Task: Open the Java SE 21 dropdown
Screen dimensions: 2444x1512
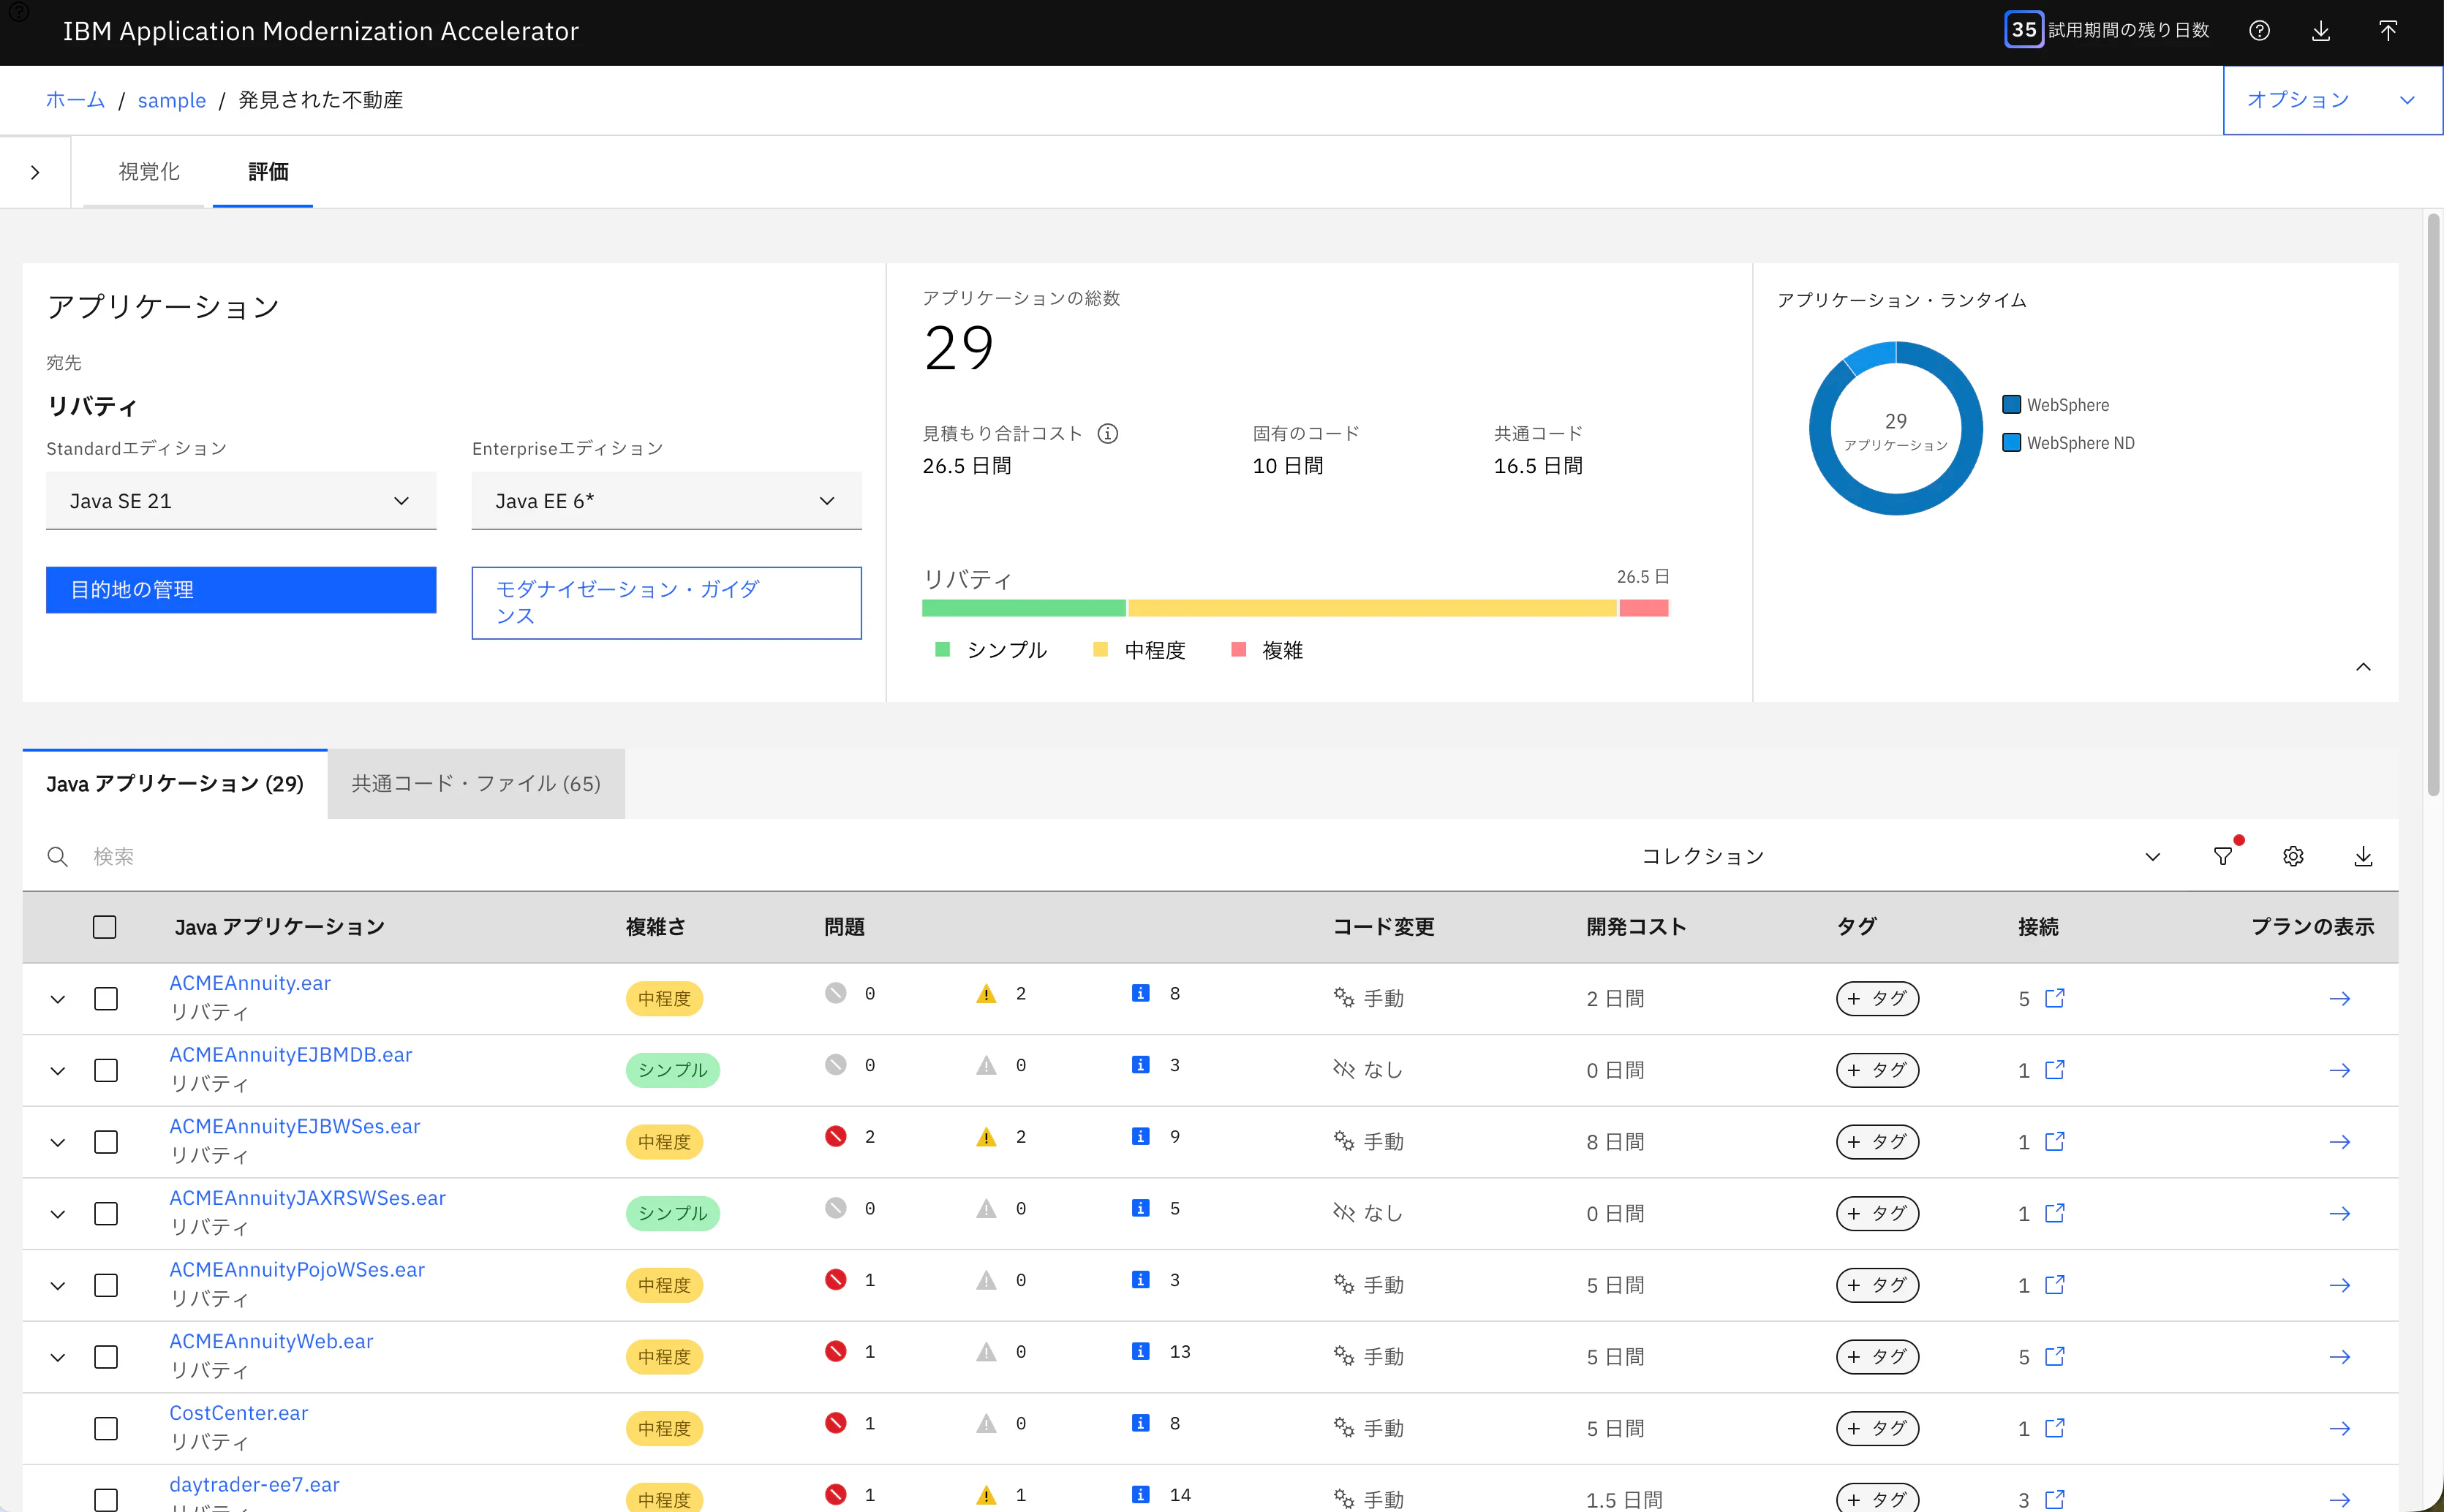Action: tap(241, 501)
